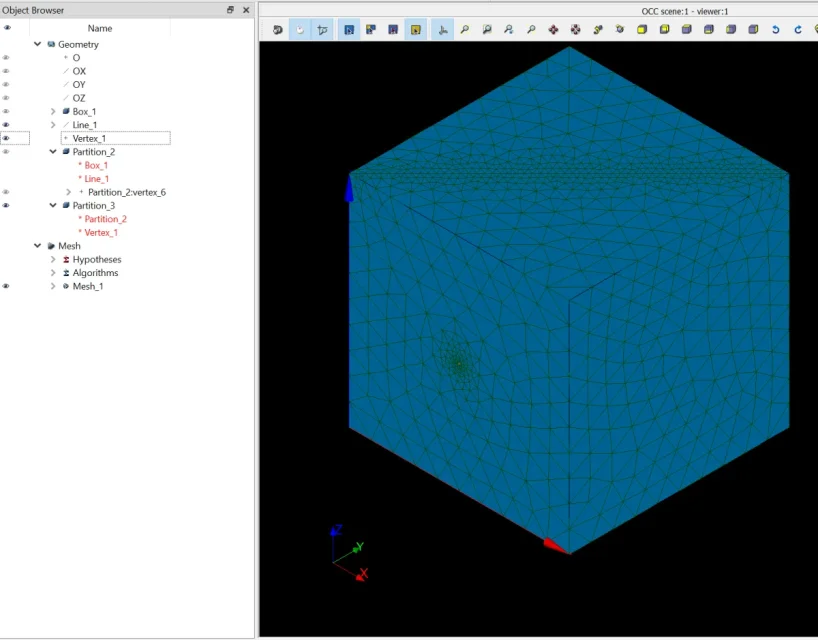
Task: Select Algorithms in the Mesh tree
Action: [95, 273]
